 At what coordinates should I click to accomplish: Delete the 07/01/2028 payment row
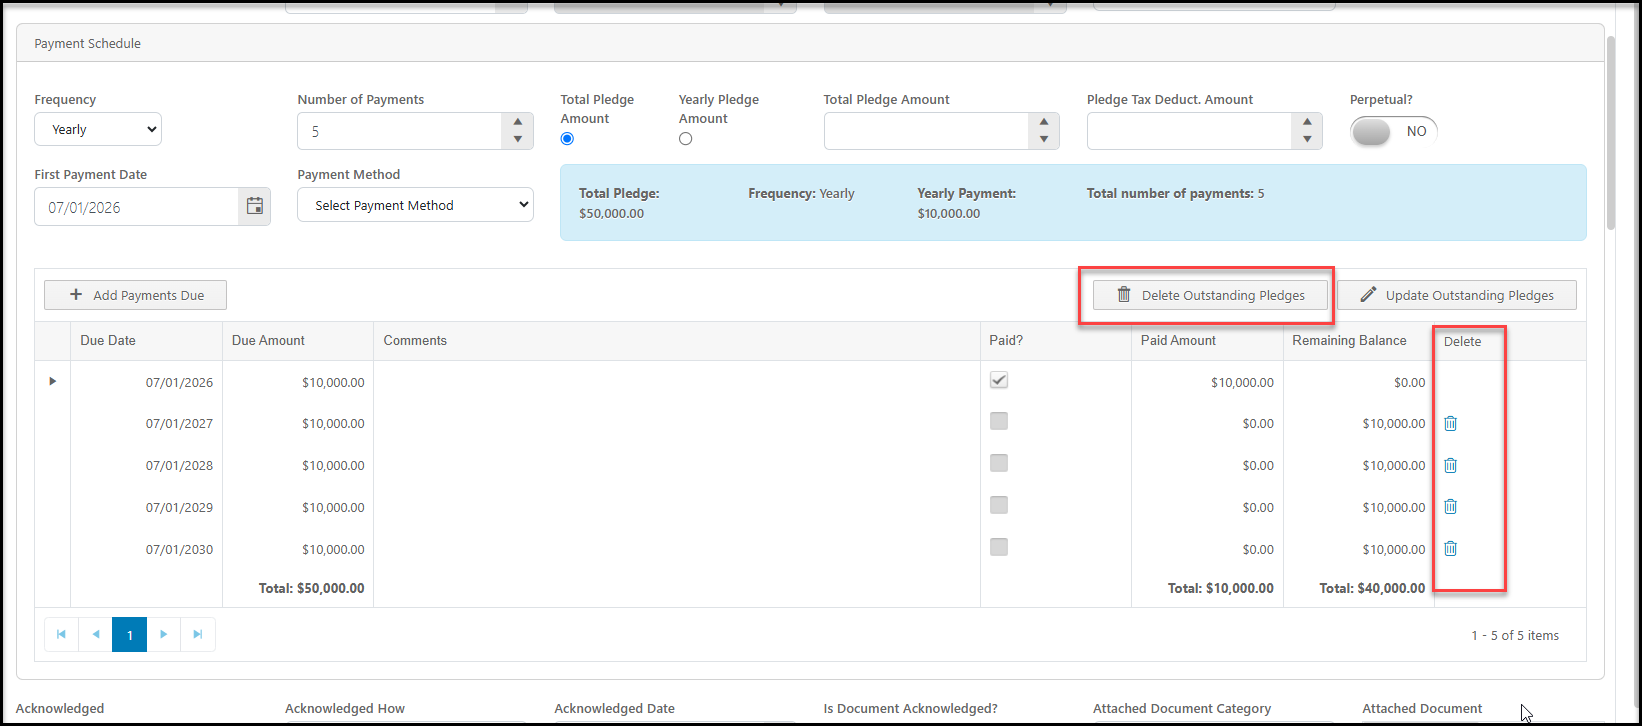tap(1450, 466)
